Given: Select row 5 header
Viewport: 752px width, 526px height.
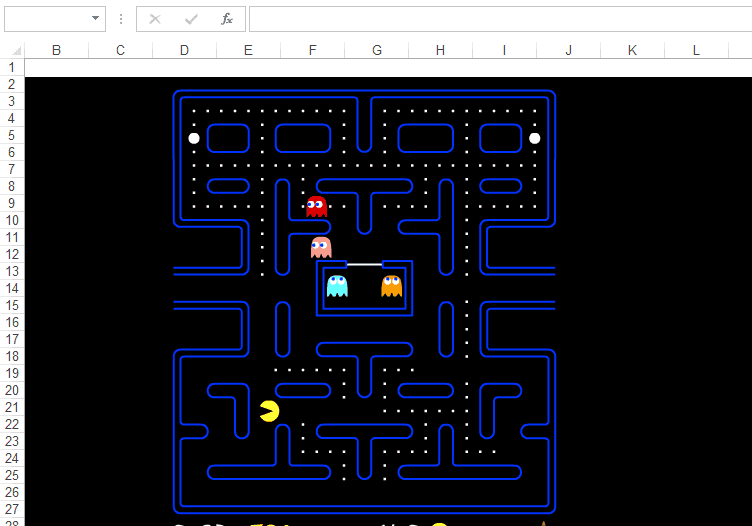Looking at the screenshot, I should 12,136.
